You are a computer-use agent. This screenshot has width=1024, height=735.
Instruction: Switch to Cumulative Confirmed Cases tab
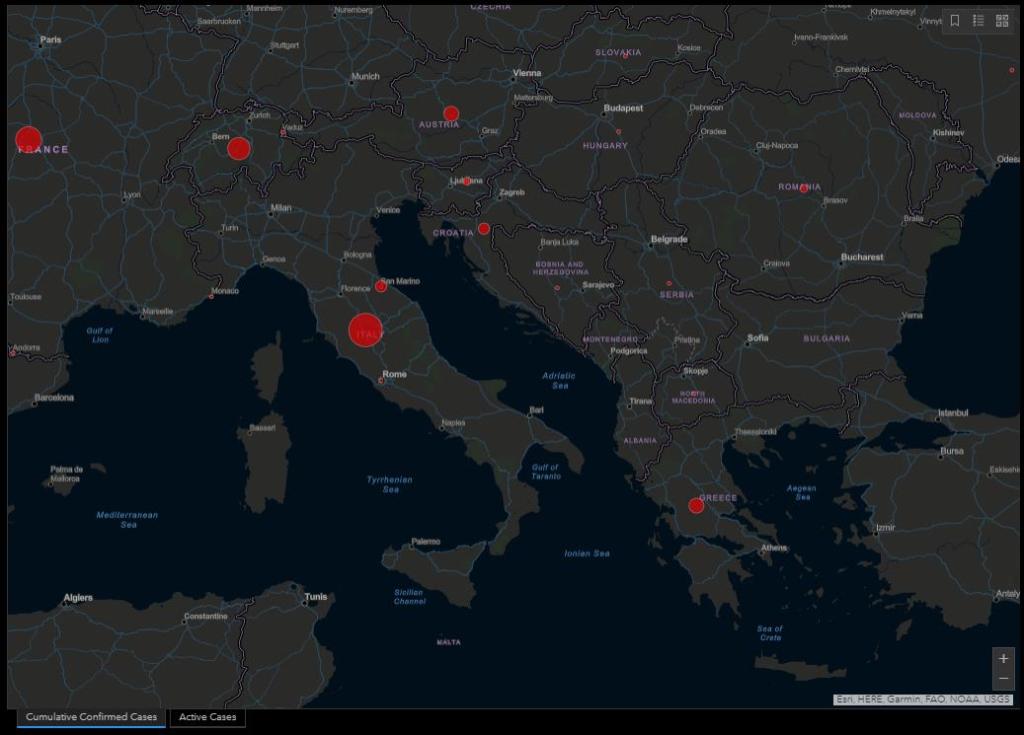point(91,717)
